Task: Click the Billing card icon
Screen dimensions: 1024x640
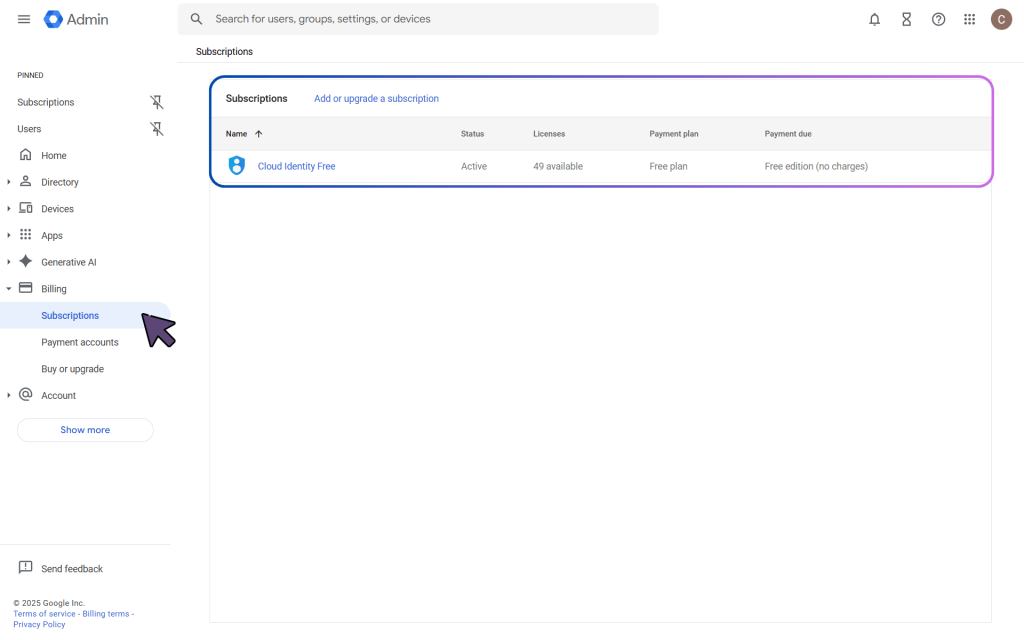Action: click(x=25, y=288)
